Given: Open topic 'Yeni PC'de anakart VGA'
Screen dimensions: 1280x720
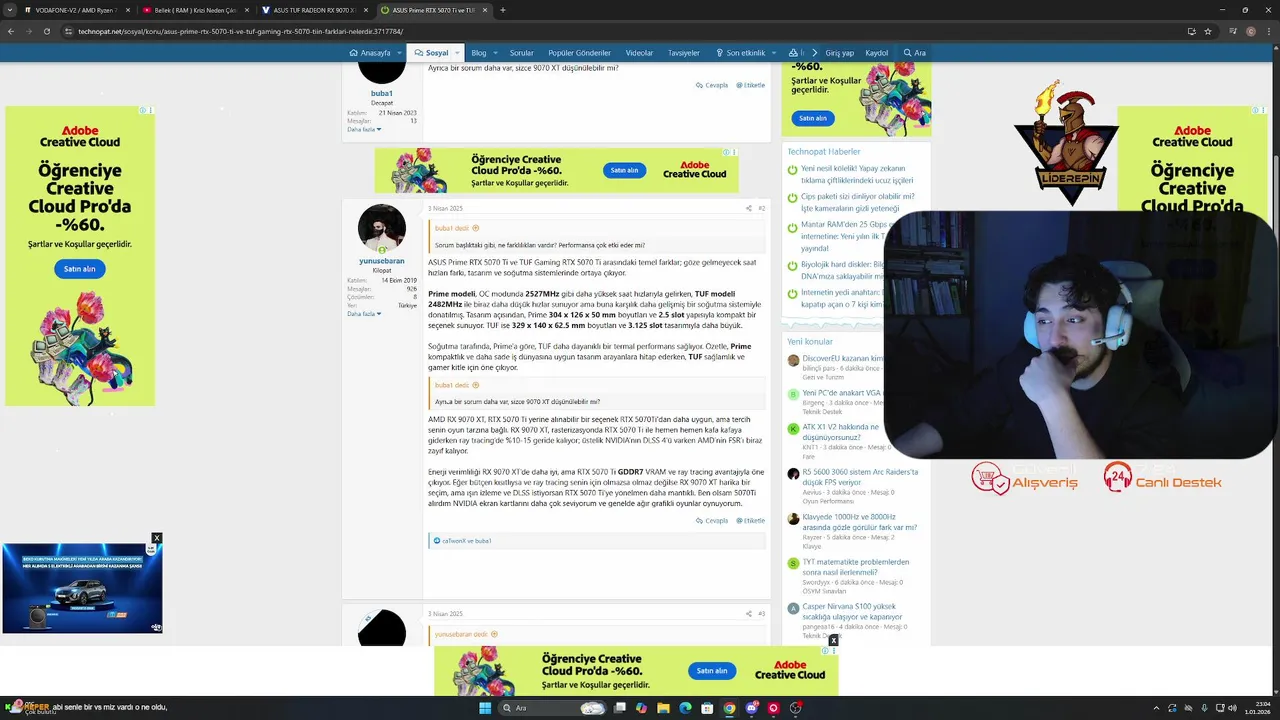Looking at the screenshot, I should pos(842,393).
